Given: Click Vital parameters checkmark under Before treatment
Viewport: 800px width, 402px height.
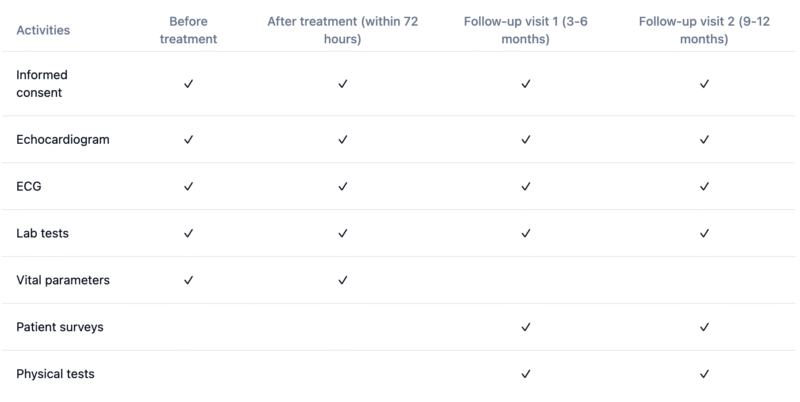Looking at the screenshot, I should (x=188, y=280).
